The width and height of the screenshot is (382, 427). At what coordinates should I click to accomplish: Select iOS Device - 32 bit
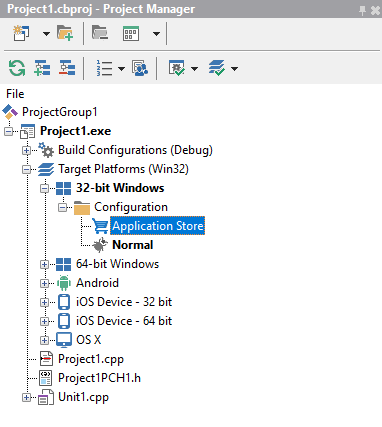tap(124, 302)
